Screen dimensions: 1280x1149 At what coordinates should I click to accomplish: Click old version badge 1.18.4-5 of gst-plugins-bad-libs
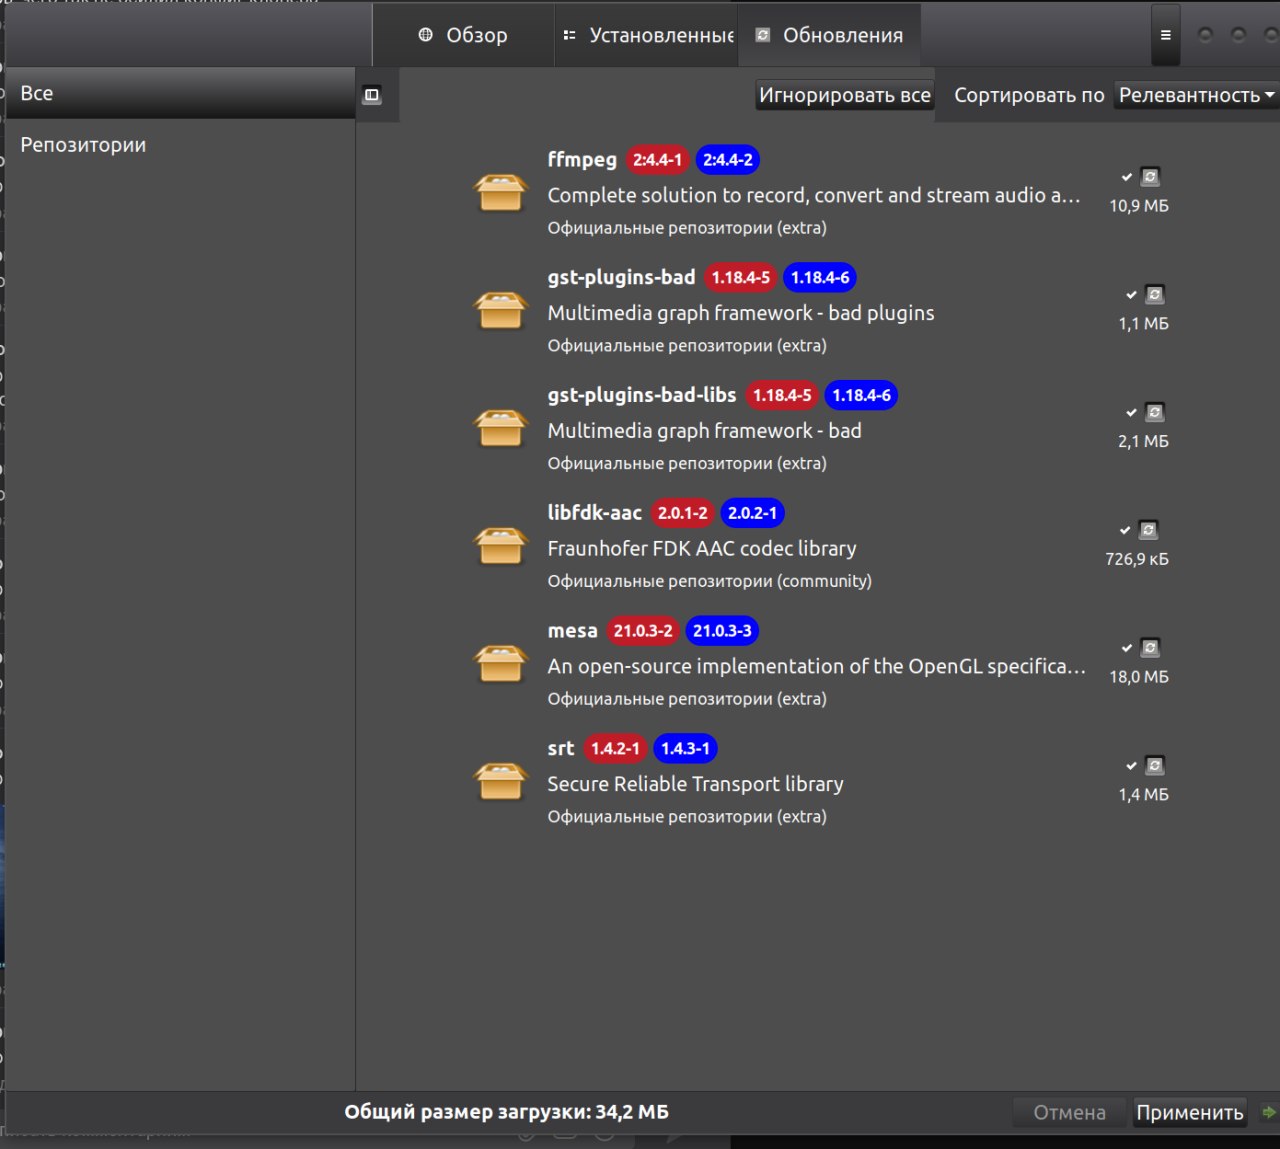pyautogui.click(x=782, y=395)
